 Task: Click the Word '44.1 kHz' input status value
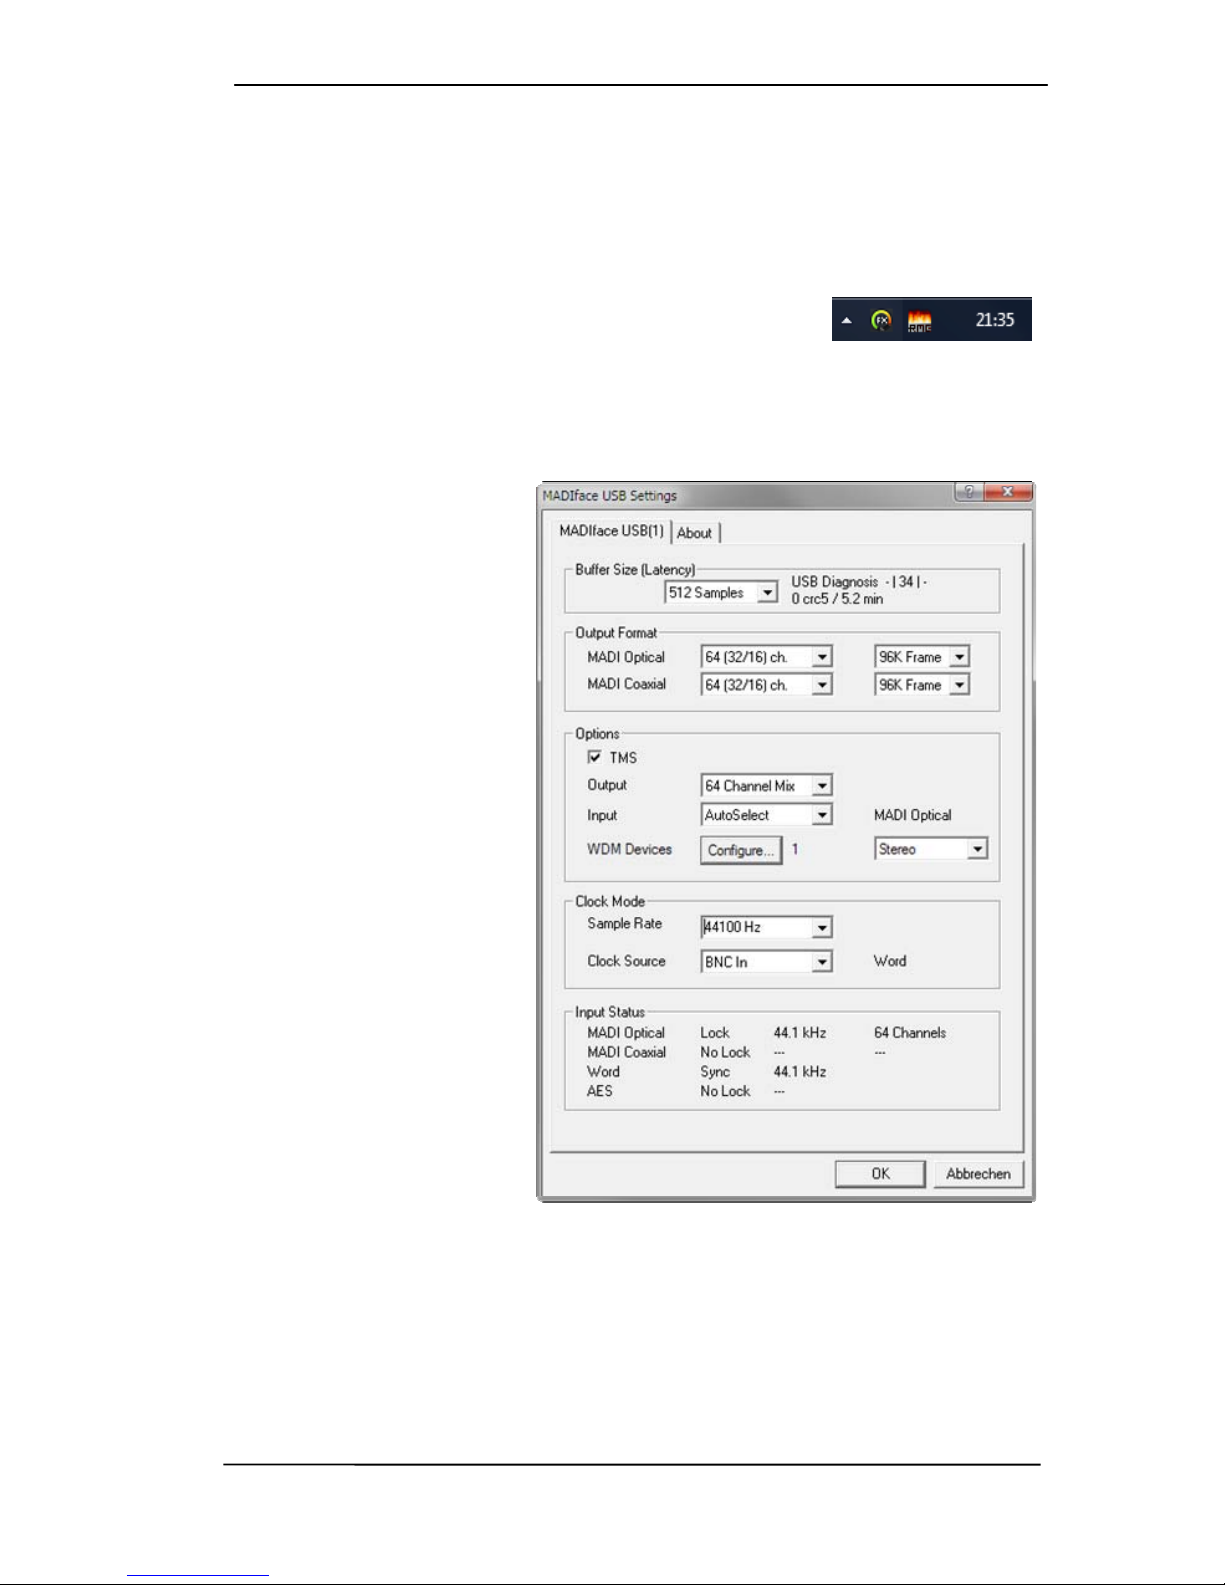800,1072
